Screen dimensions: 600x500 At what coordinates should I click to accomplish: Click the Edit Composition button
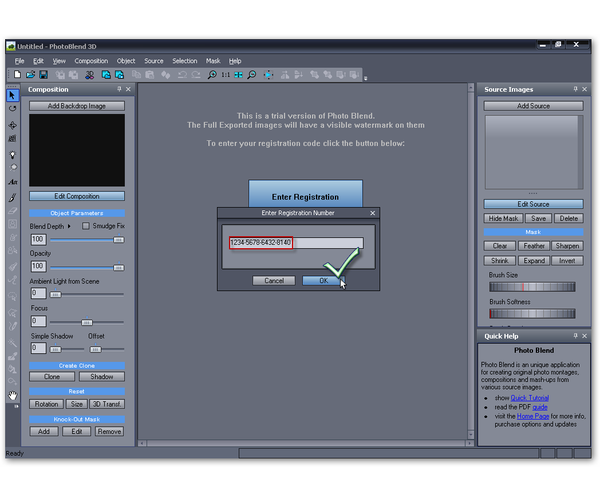(x=77, y=196)
